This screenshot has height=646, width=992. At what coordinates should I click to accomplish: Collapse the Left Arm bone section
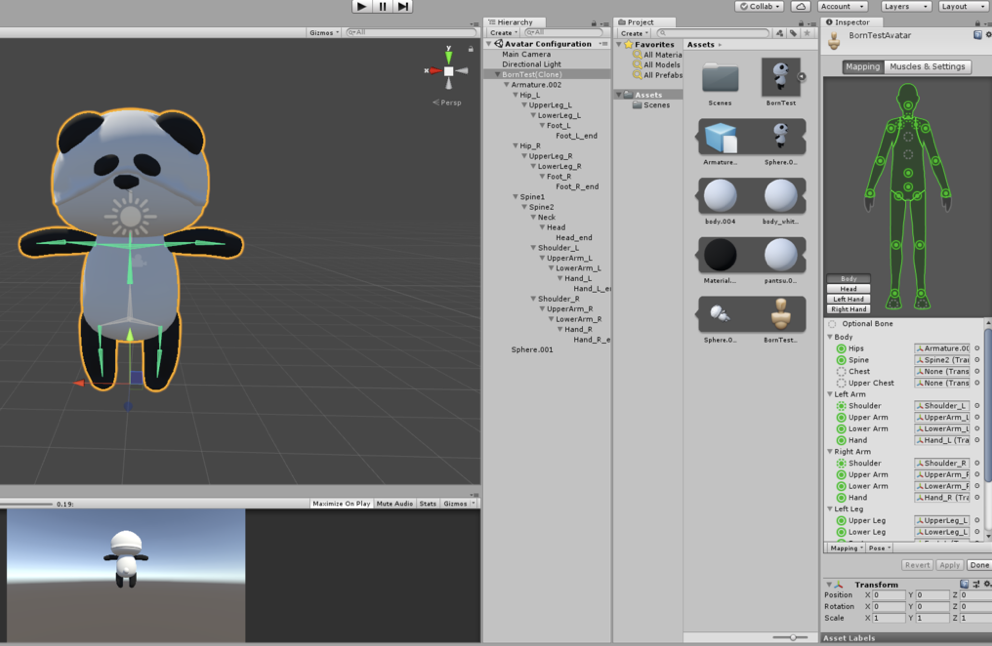(x=830, y=394)
